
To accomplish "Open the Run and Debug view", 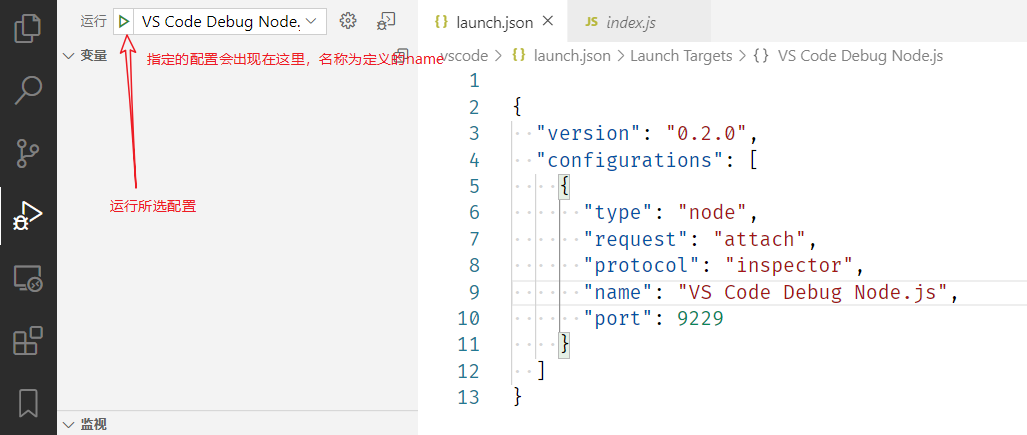I will [28, 216].
